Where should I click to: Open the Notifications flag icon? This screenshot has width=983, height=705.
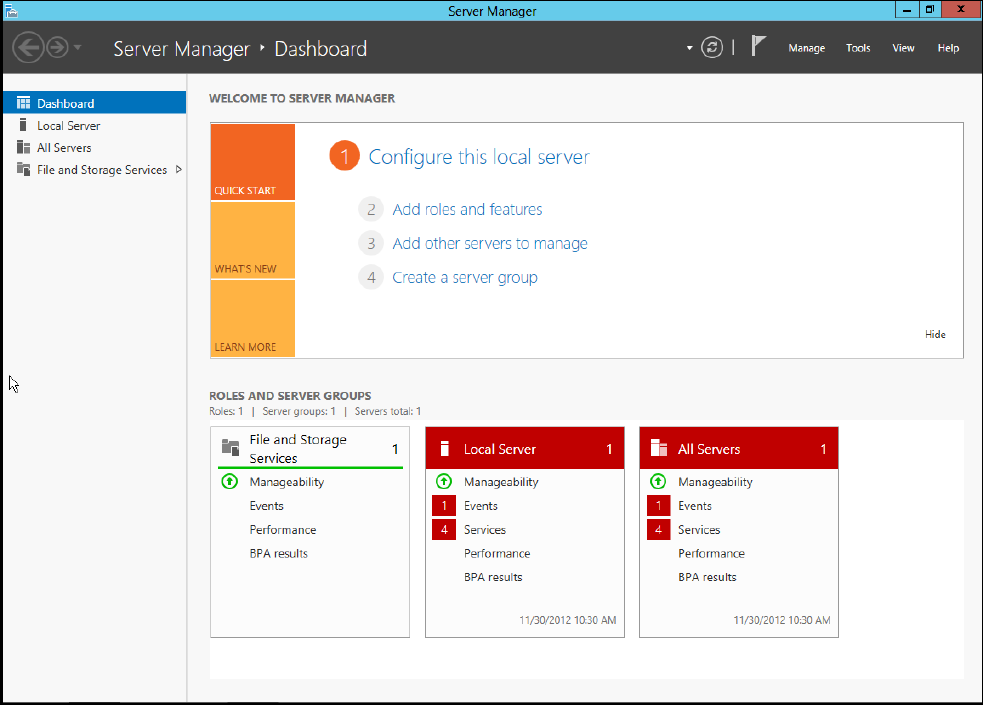758,46
